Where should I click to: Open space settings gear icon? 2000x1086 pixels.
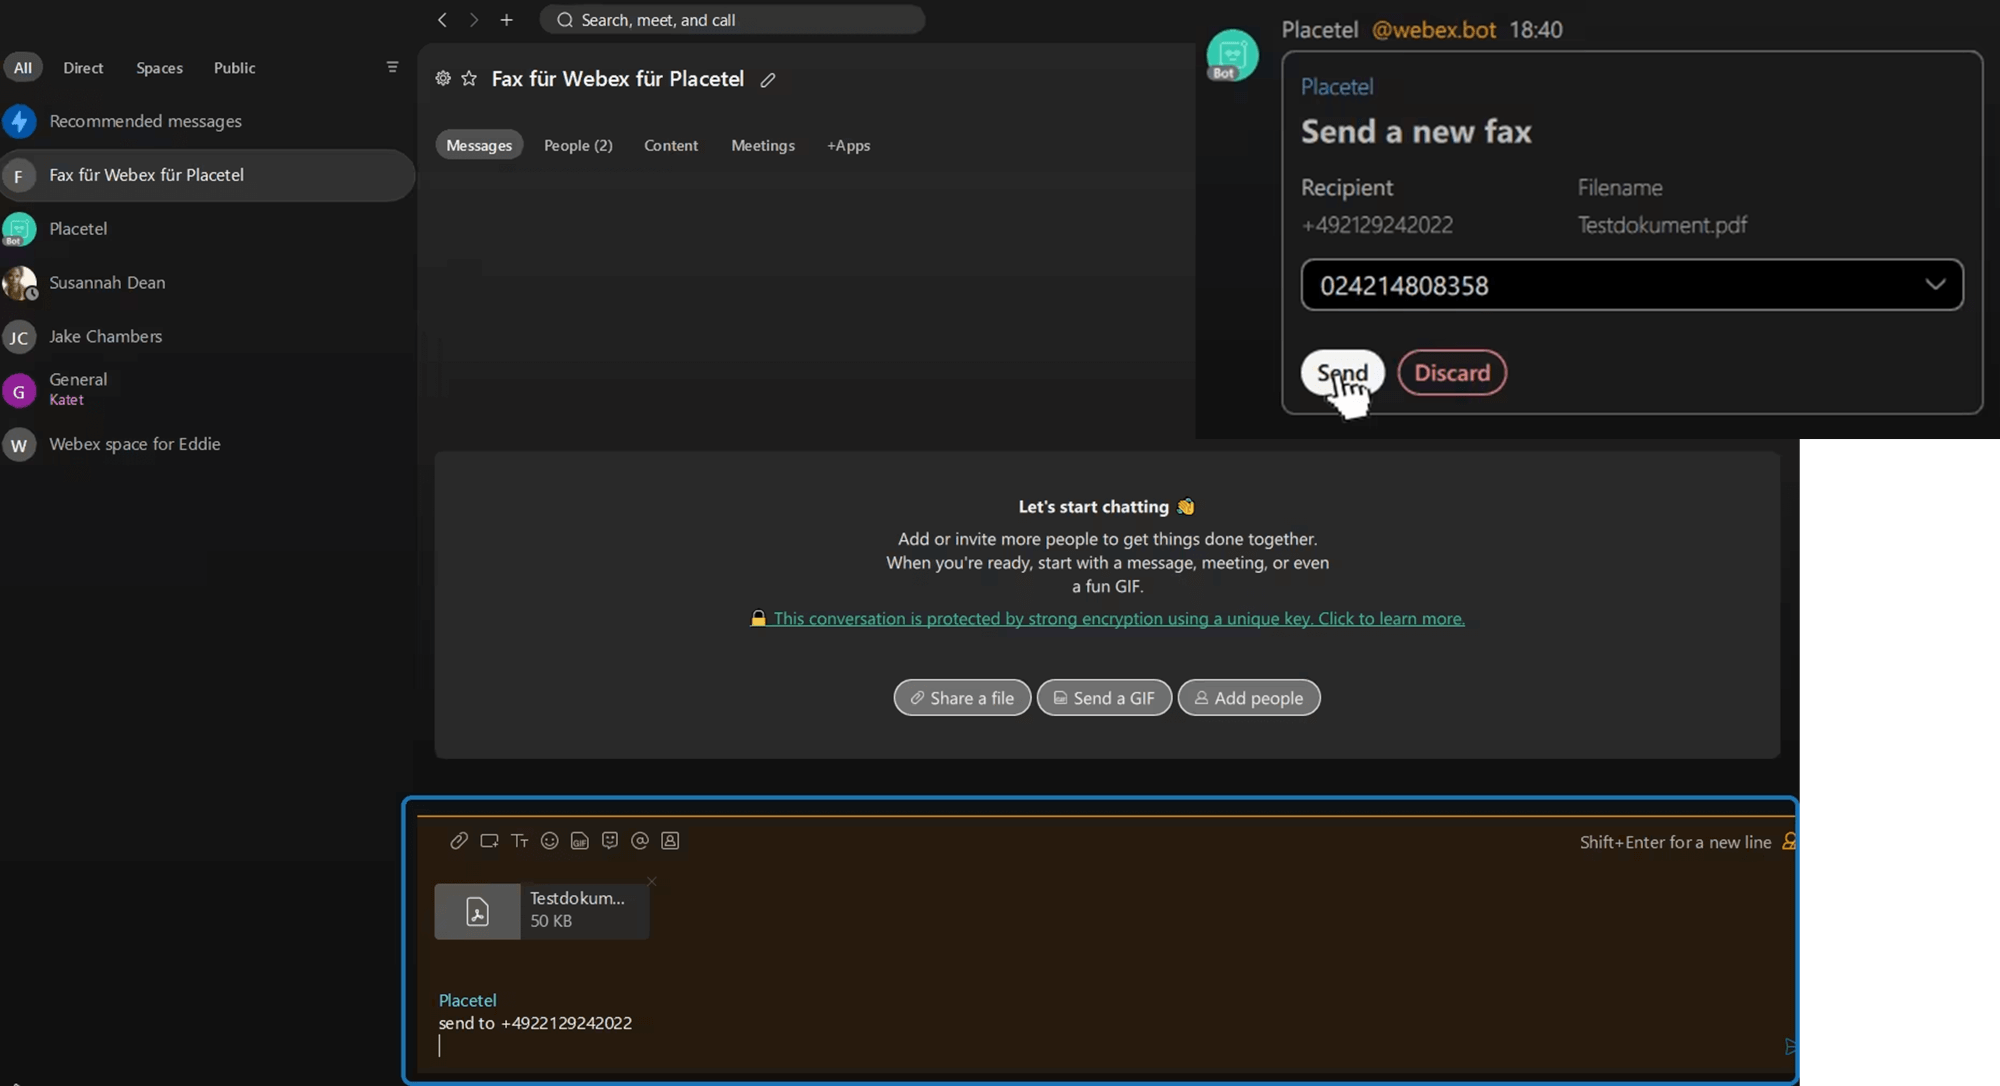[443, 79]
